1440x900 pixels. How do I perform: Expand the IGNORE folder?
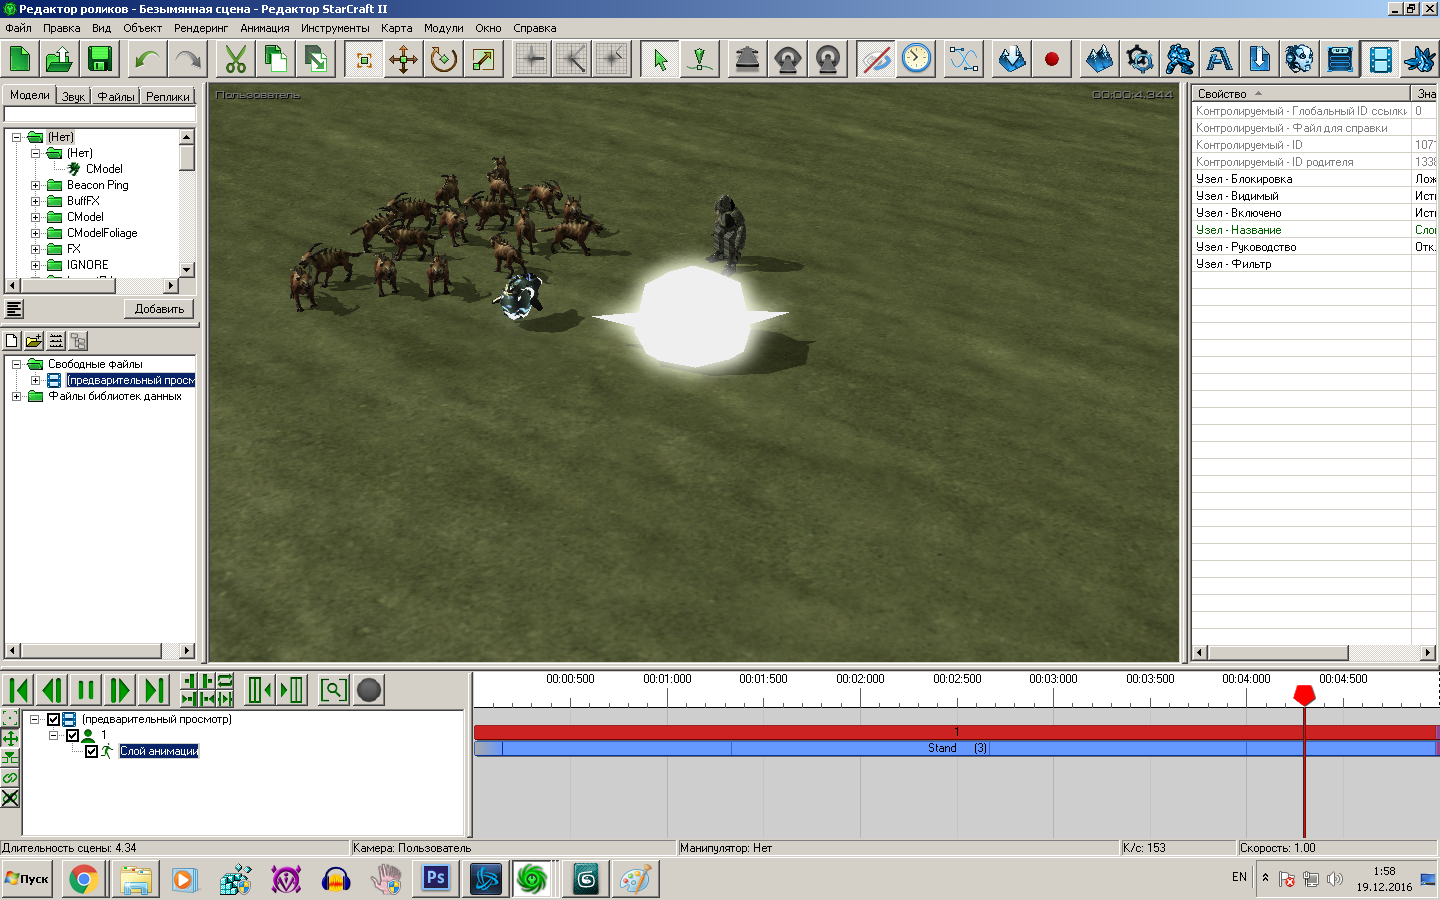(x=35, y=265)
